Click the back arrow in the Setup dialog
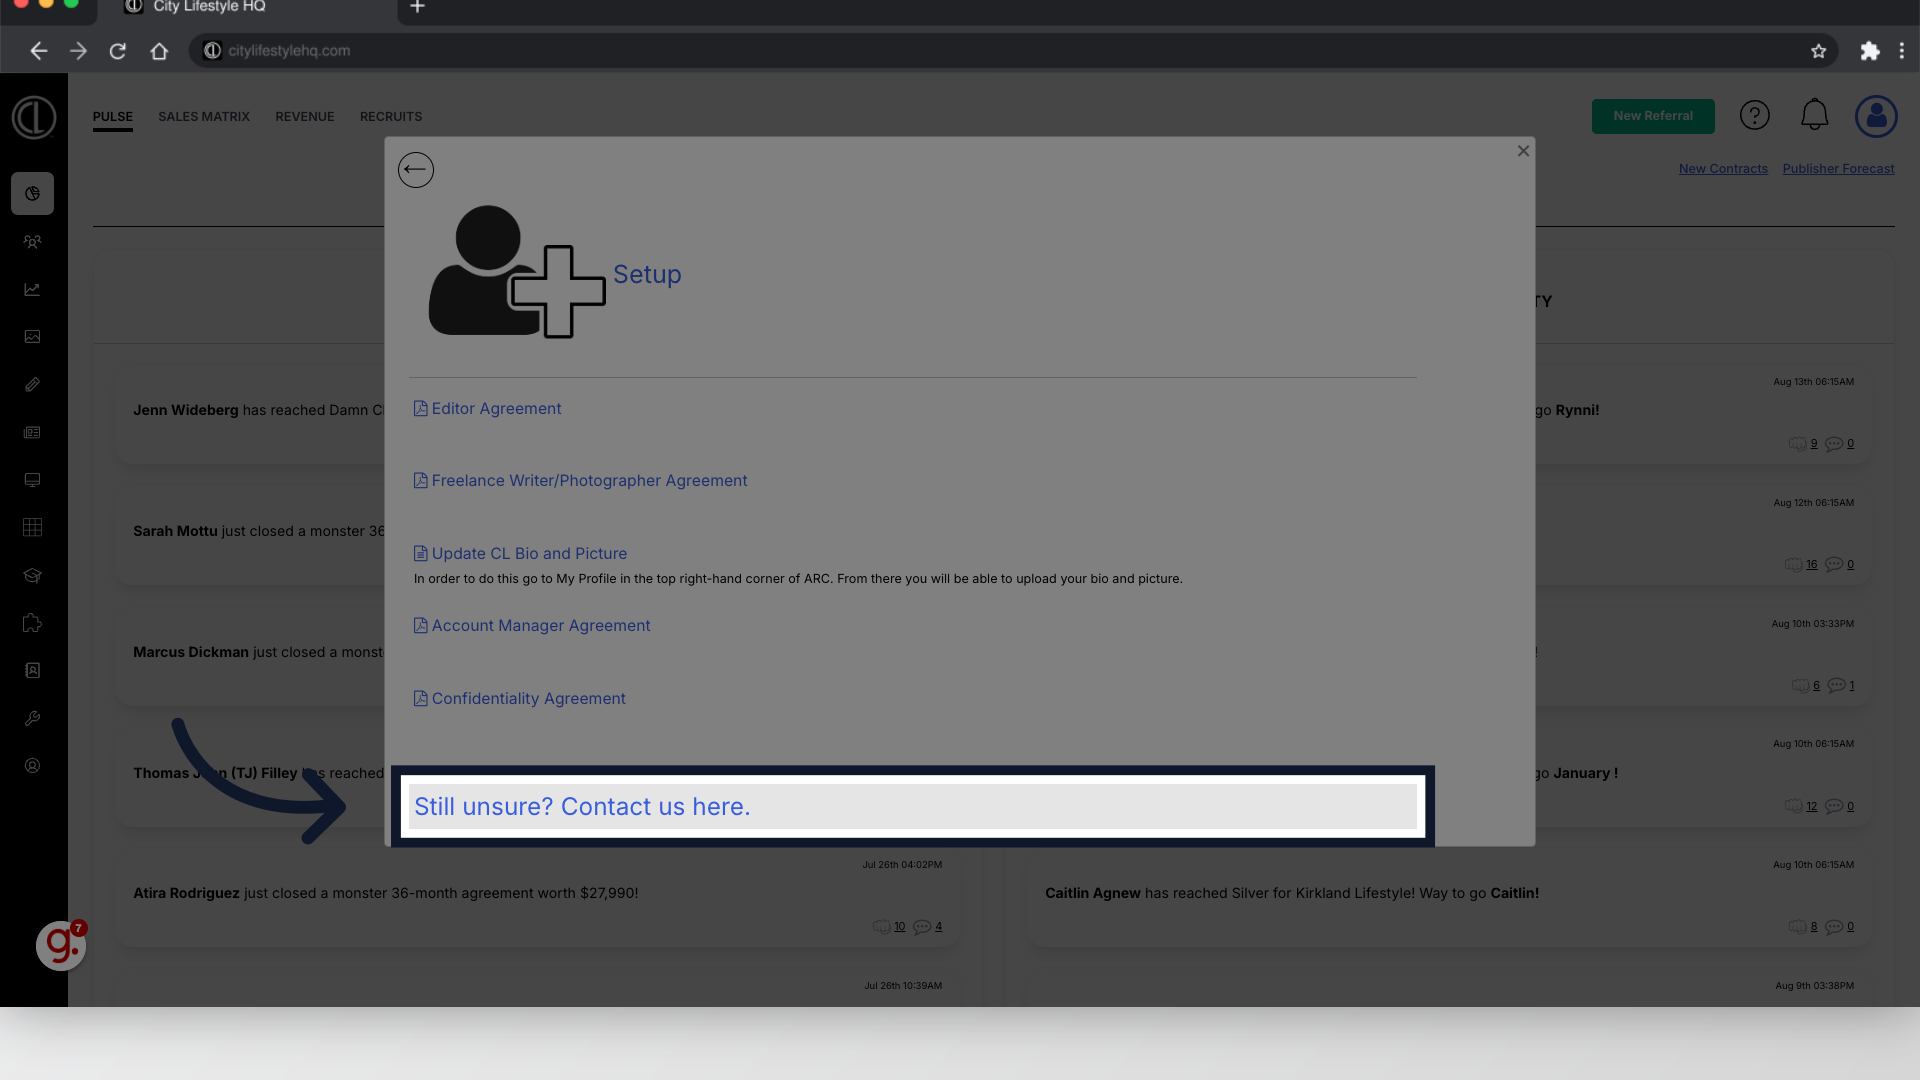This screenshot has width=1920, height=1080. click(x=415, y=170)
